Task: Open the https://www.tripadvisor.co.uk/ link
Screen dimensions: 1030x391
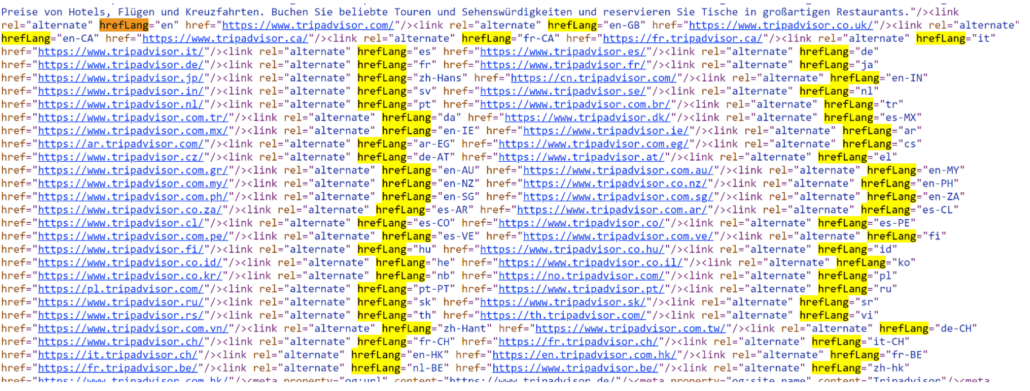Action: pos(781,25)
